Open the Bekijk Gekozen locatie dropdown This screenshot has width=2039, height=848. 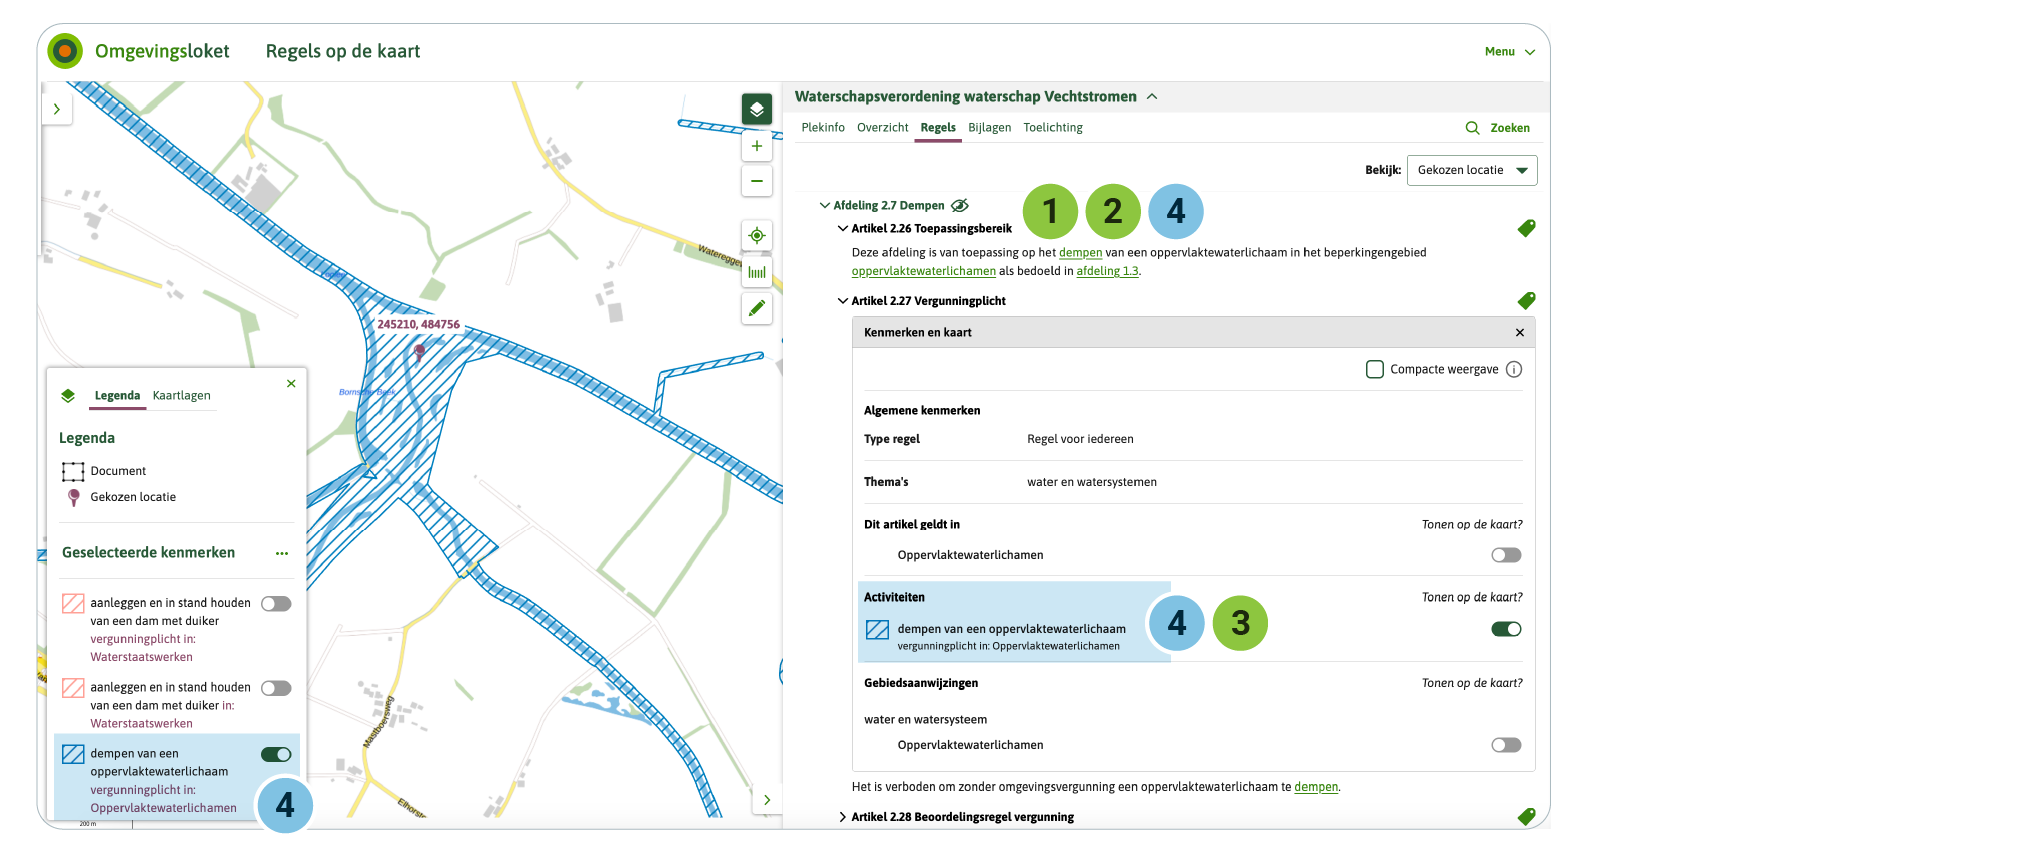[1471, 170]
